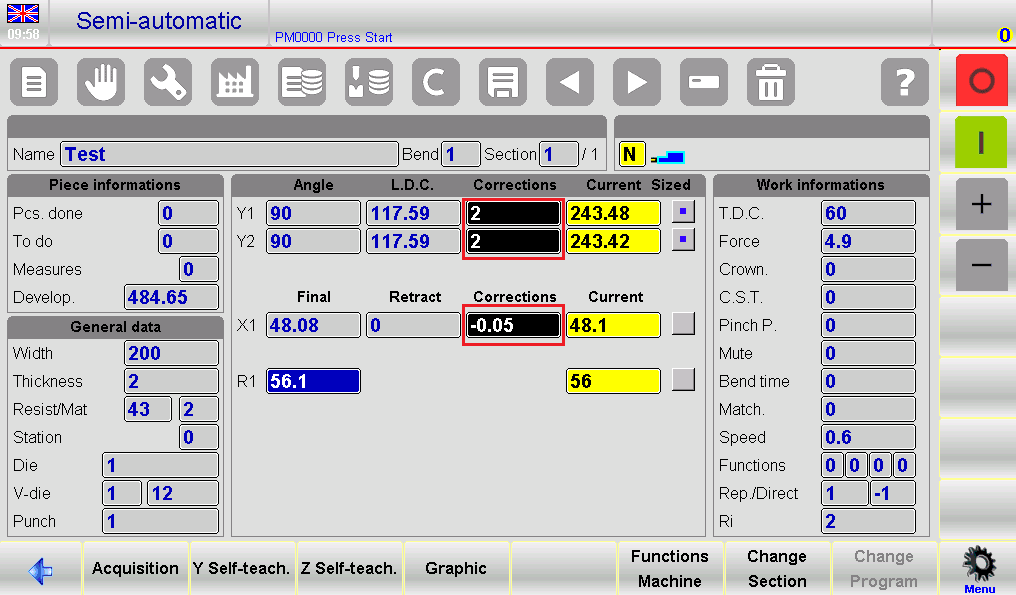
Task: Click the PM0000 Press Start message
Action: 334,38
